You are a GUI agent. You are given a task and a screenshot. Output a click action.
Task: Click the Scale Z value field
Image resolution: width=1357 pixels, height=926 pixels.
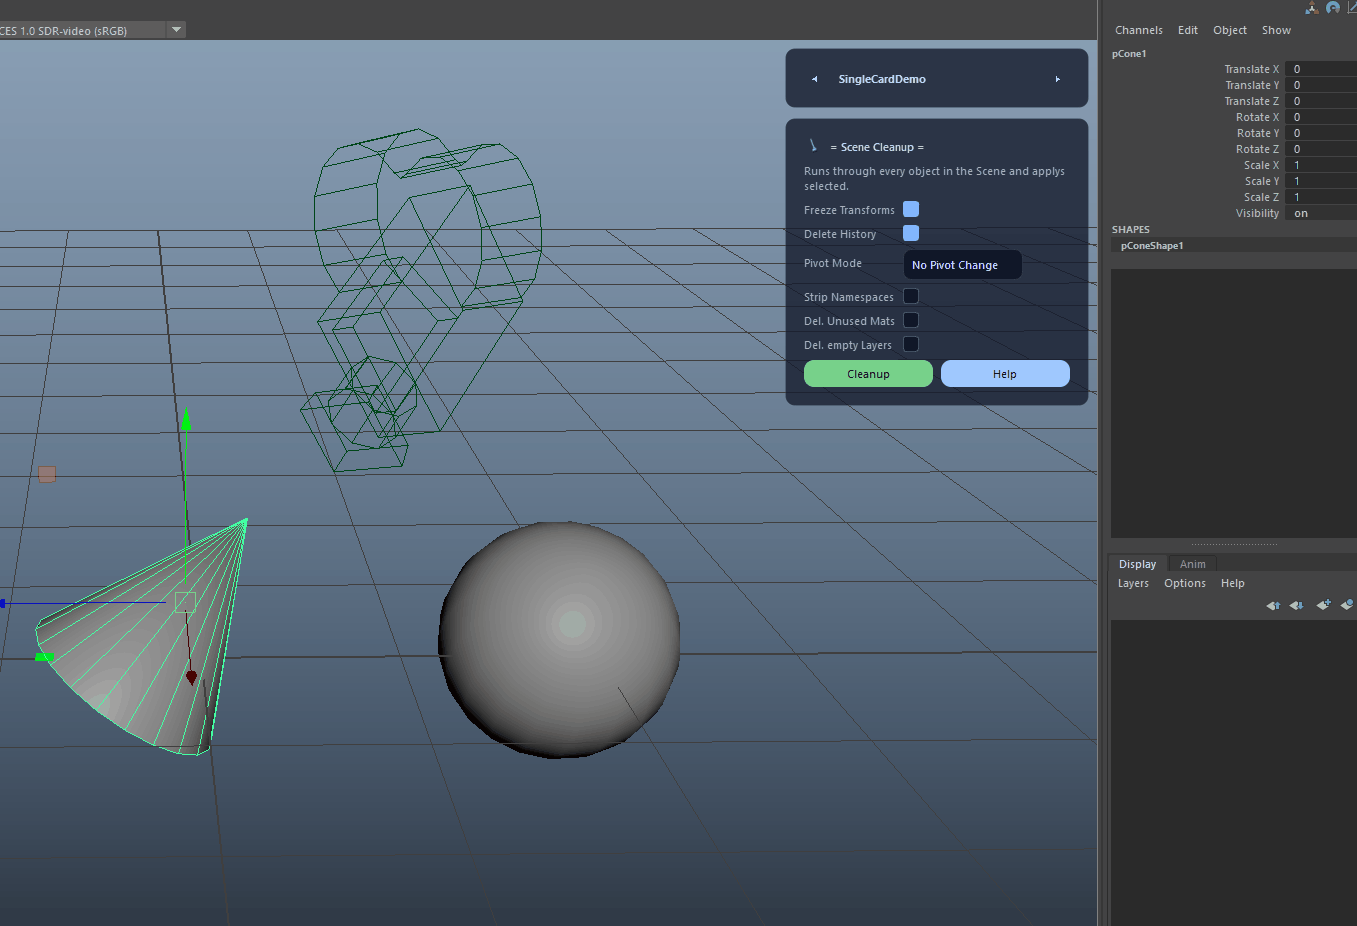click(1321, 197)
